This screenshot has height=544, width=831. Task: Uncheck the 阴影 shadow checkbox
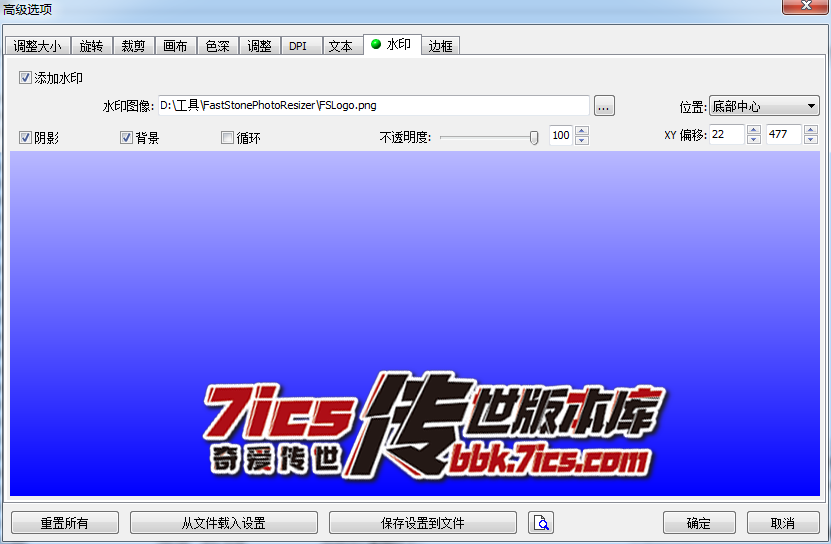point(25,138)
